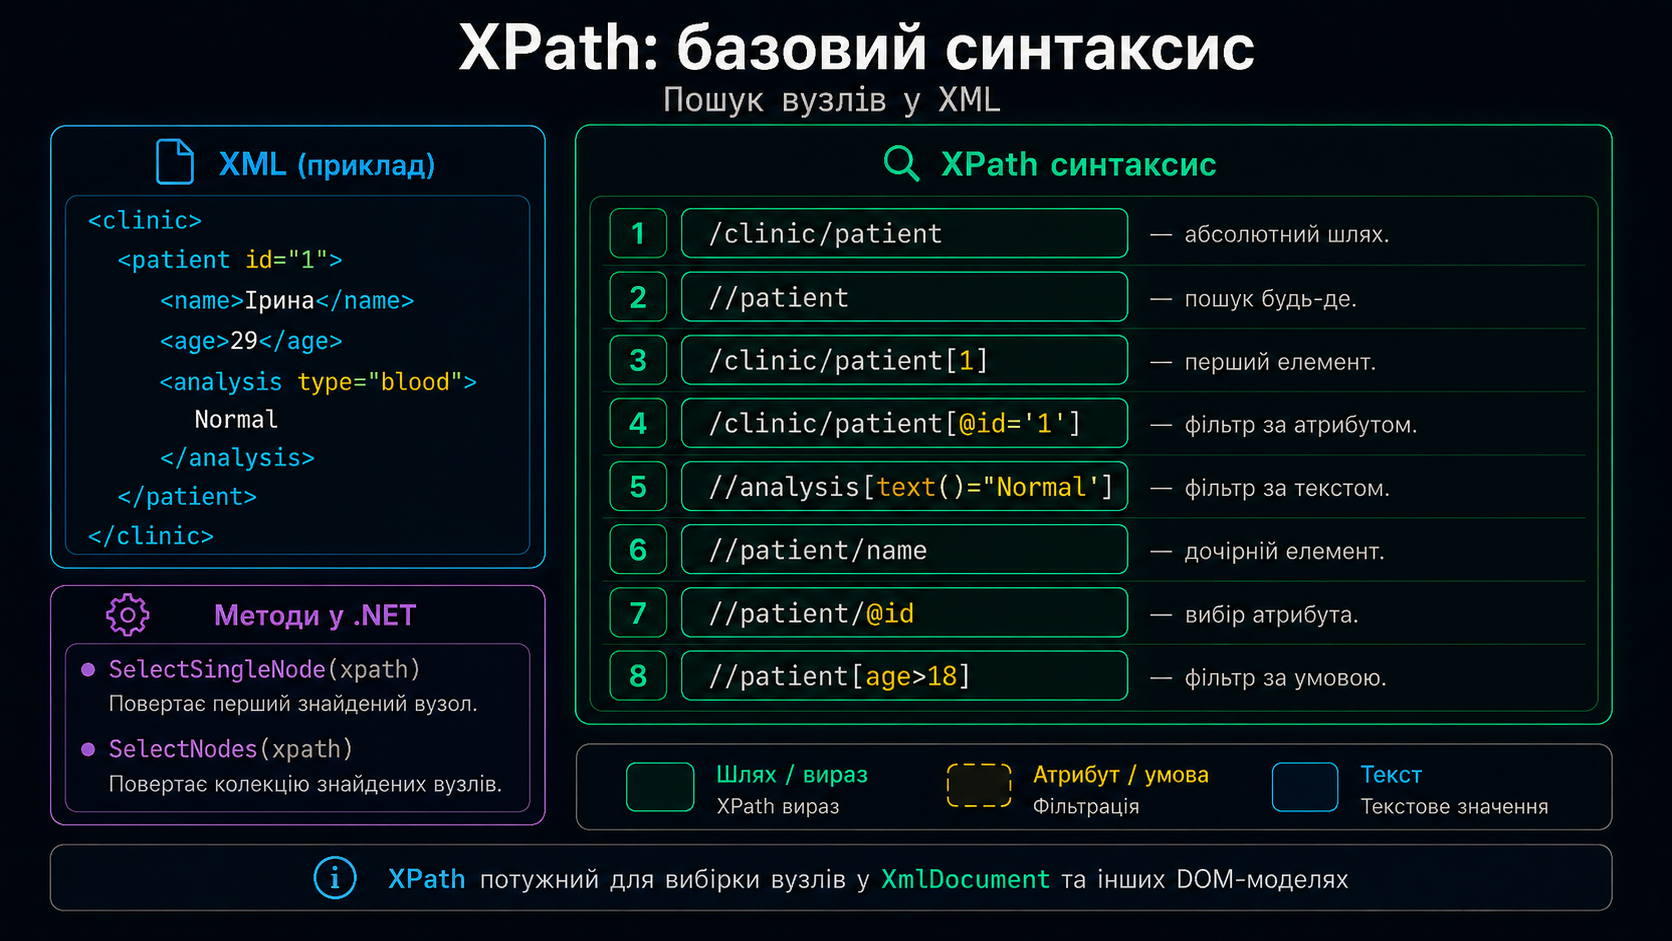Click the green Шлях / вираз legend swatch
1672x941 pixels.
[x=660, y=787]
